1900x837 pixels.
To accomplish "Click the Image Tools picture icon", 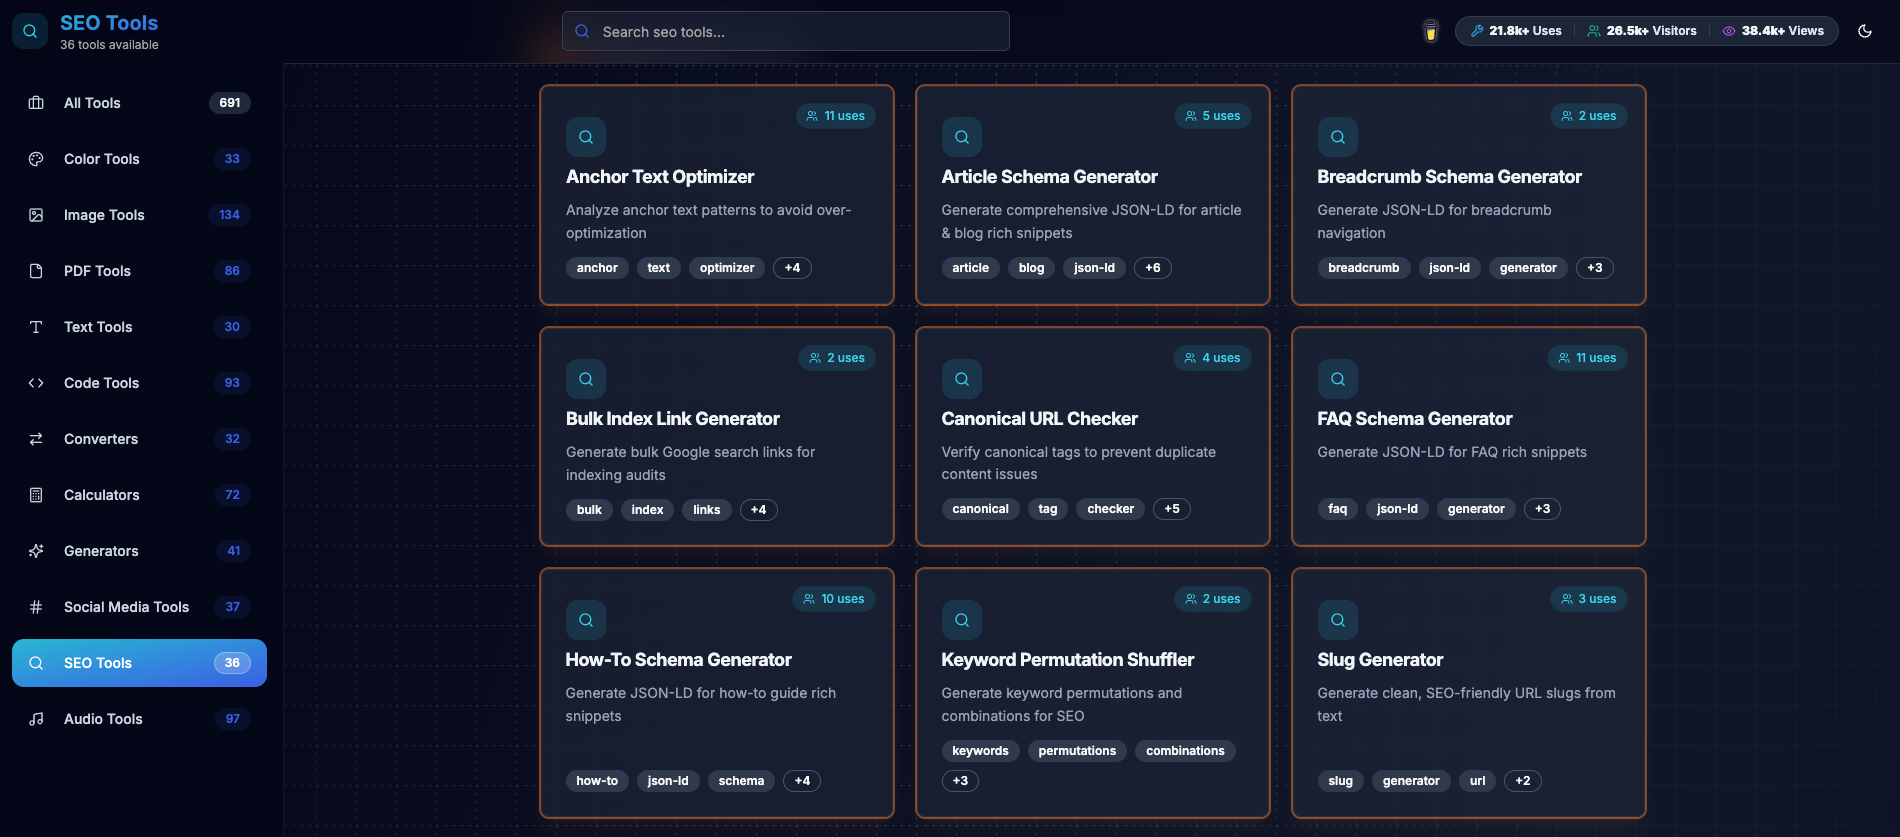I will [36, 215].
